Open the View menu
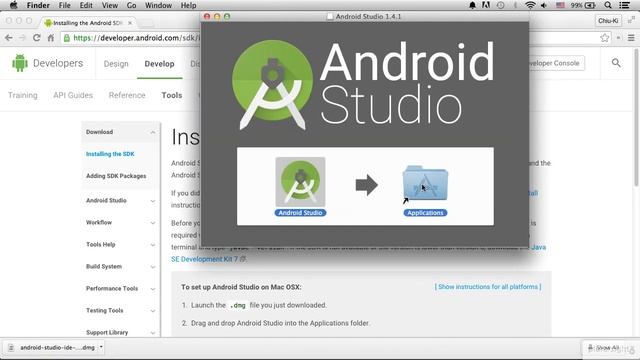The width and height of the screenshot is (640, 360). pyautogui.click(x=109, y=5)
